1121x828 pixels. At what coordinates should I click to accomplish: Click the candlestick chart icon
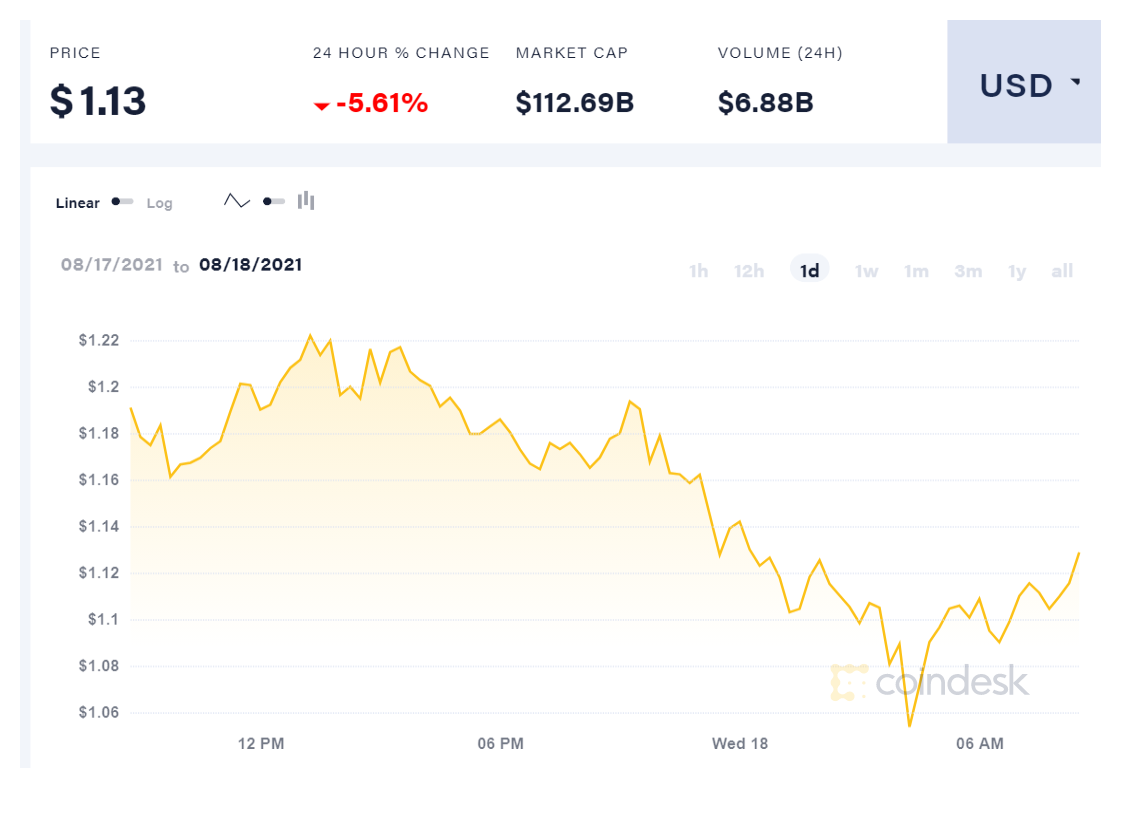(306, 201)
